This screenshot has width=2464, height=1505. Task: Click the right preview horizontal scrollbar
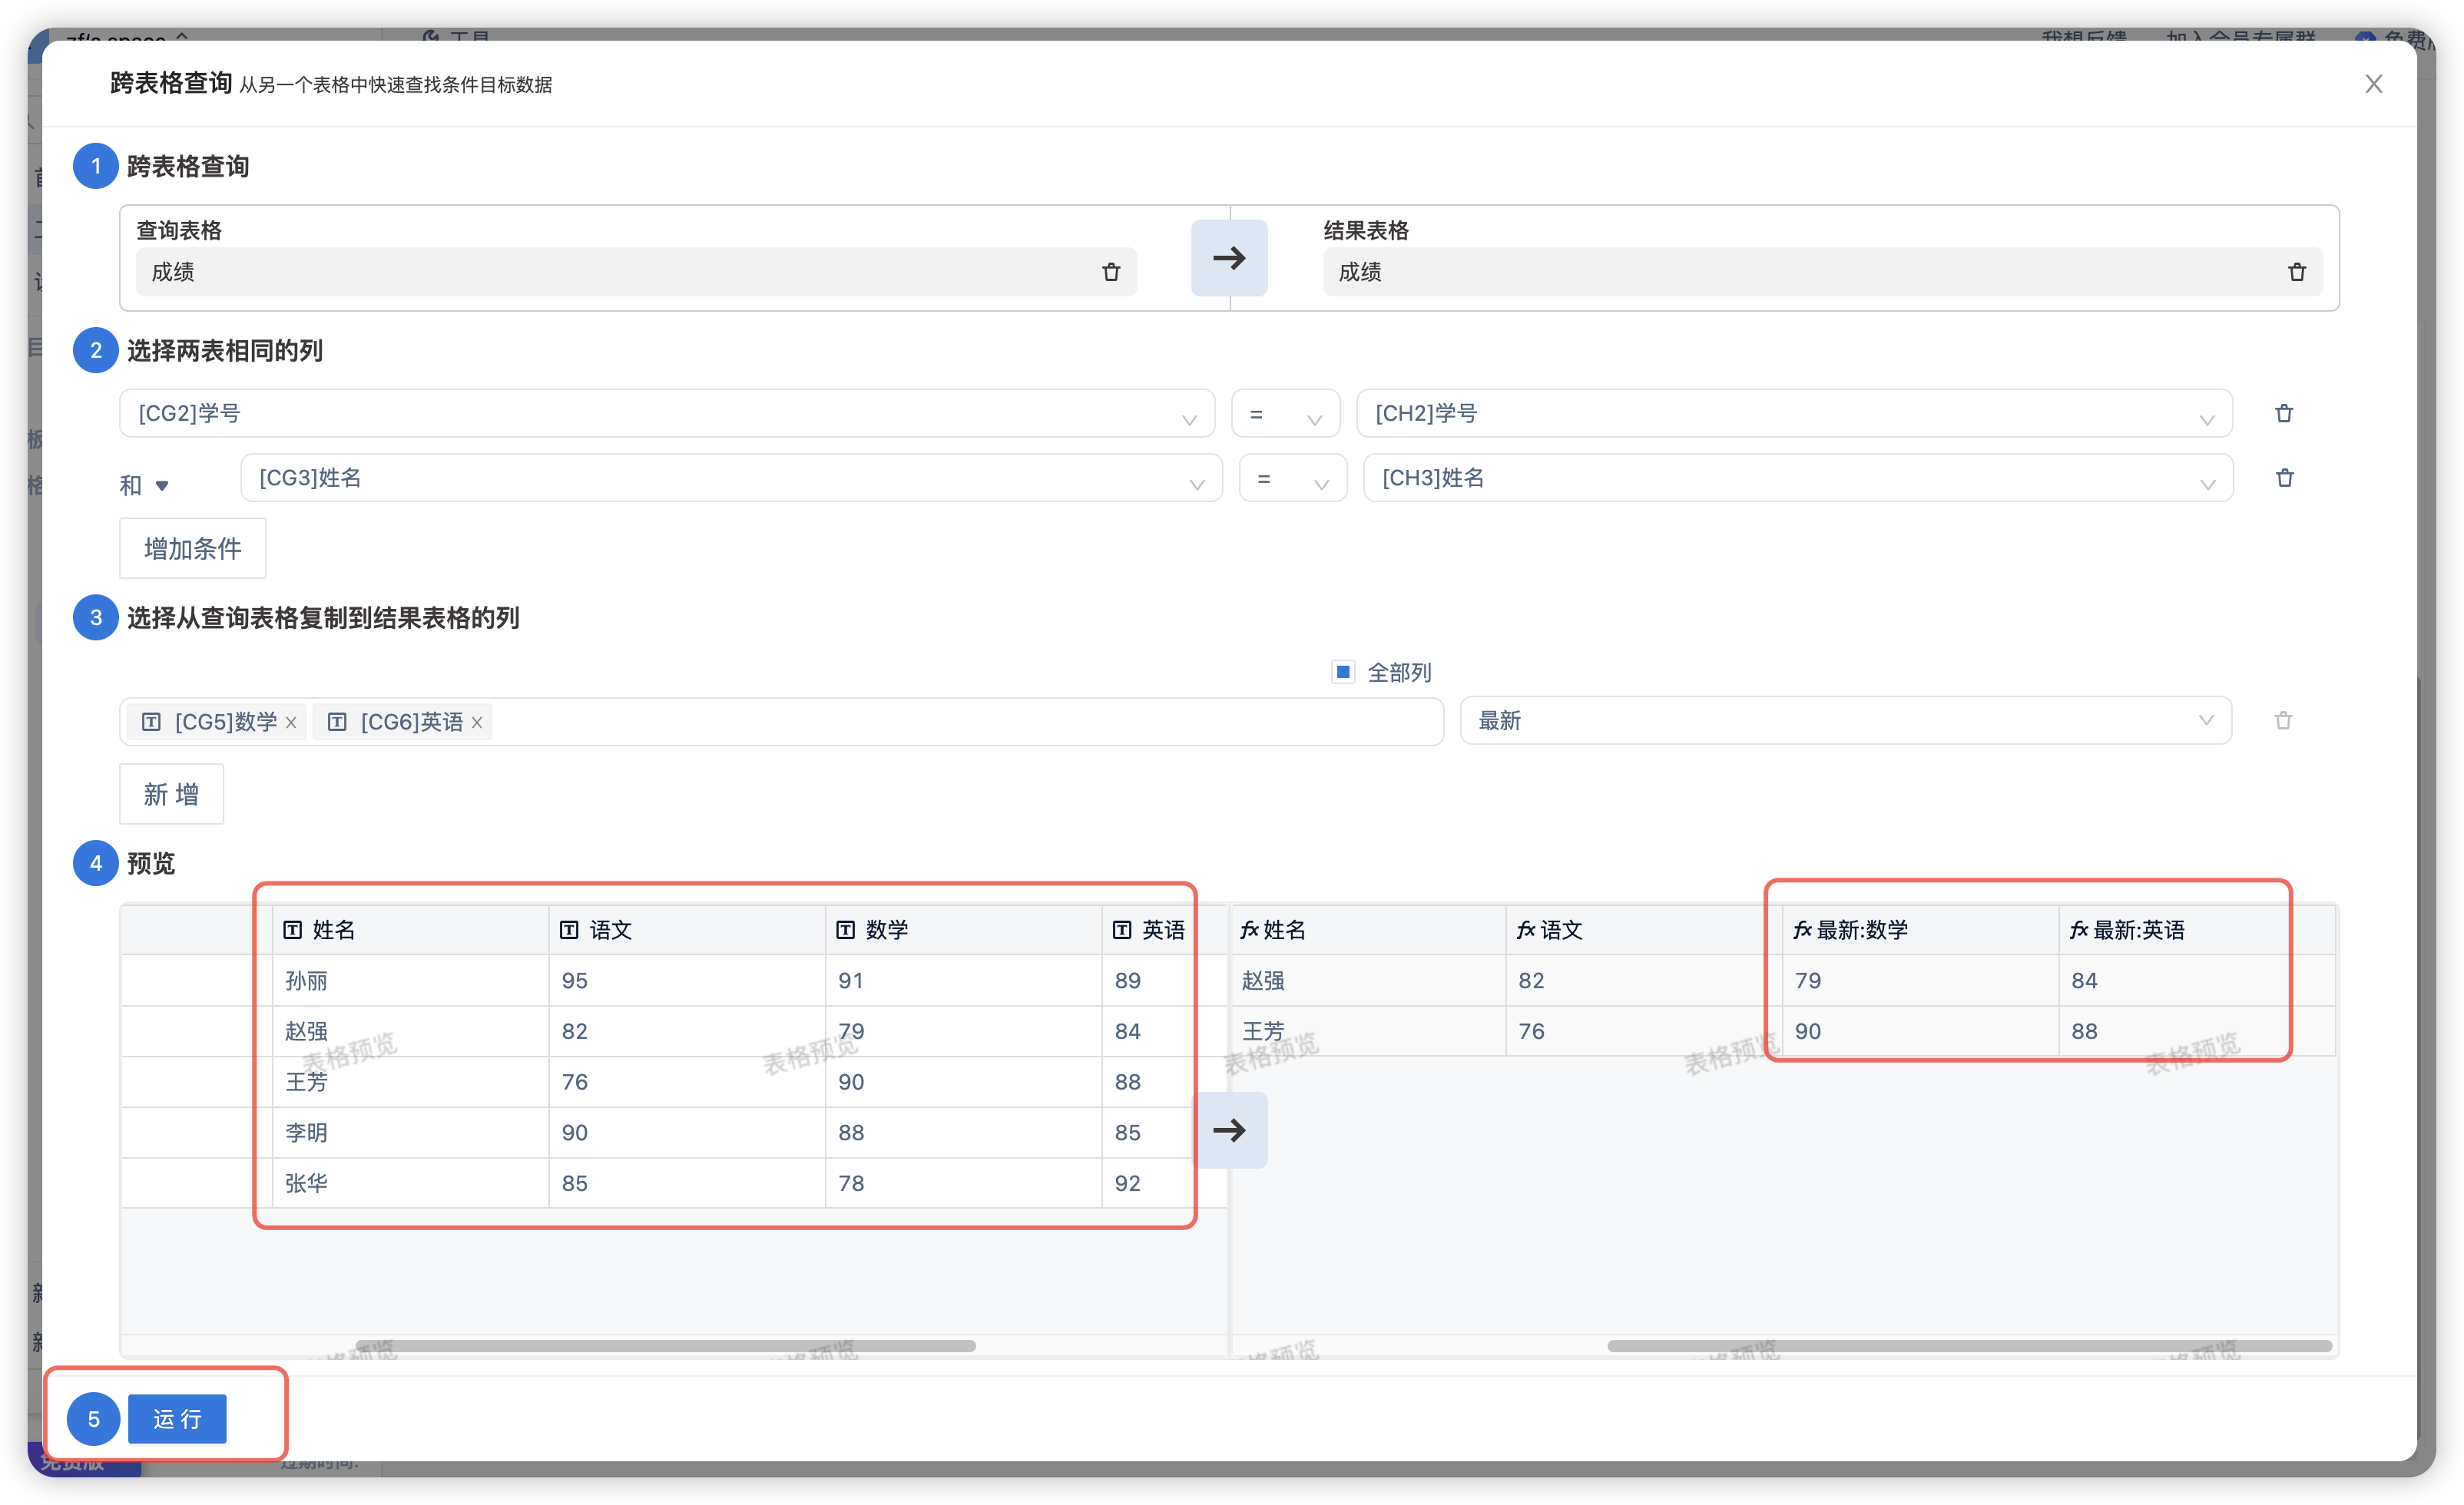[1969, 1346]
